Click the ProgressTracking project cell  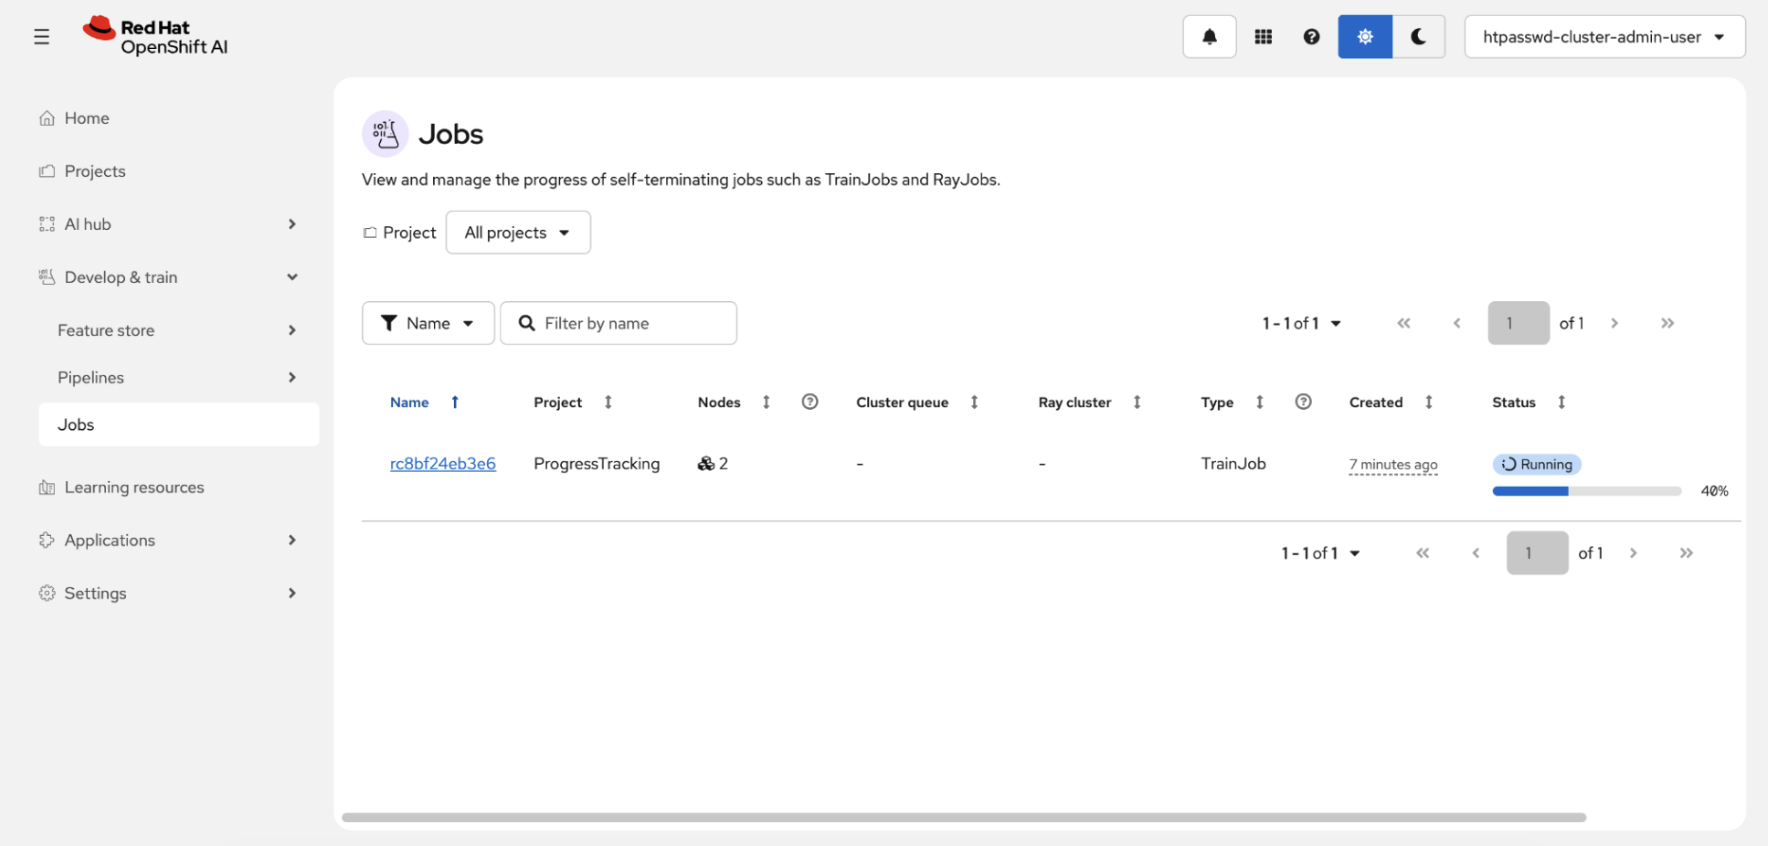597,464
